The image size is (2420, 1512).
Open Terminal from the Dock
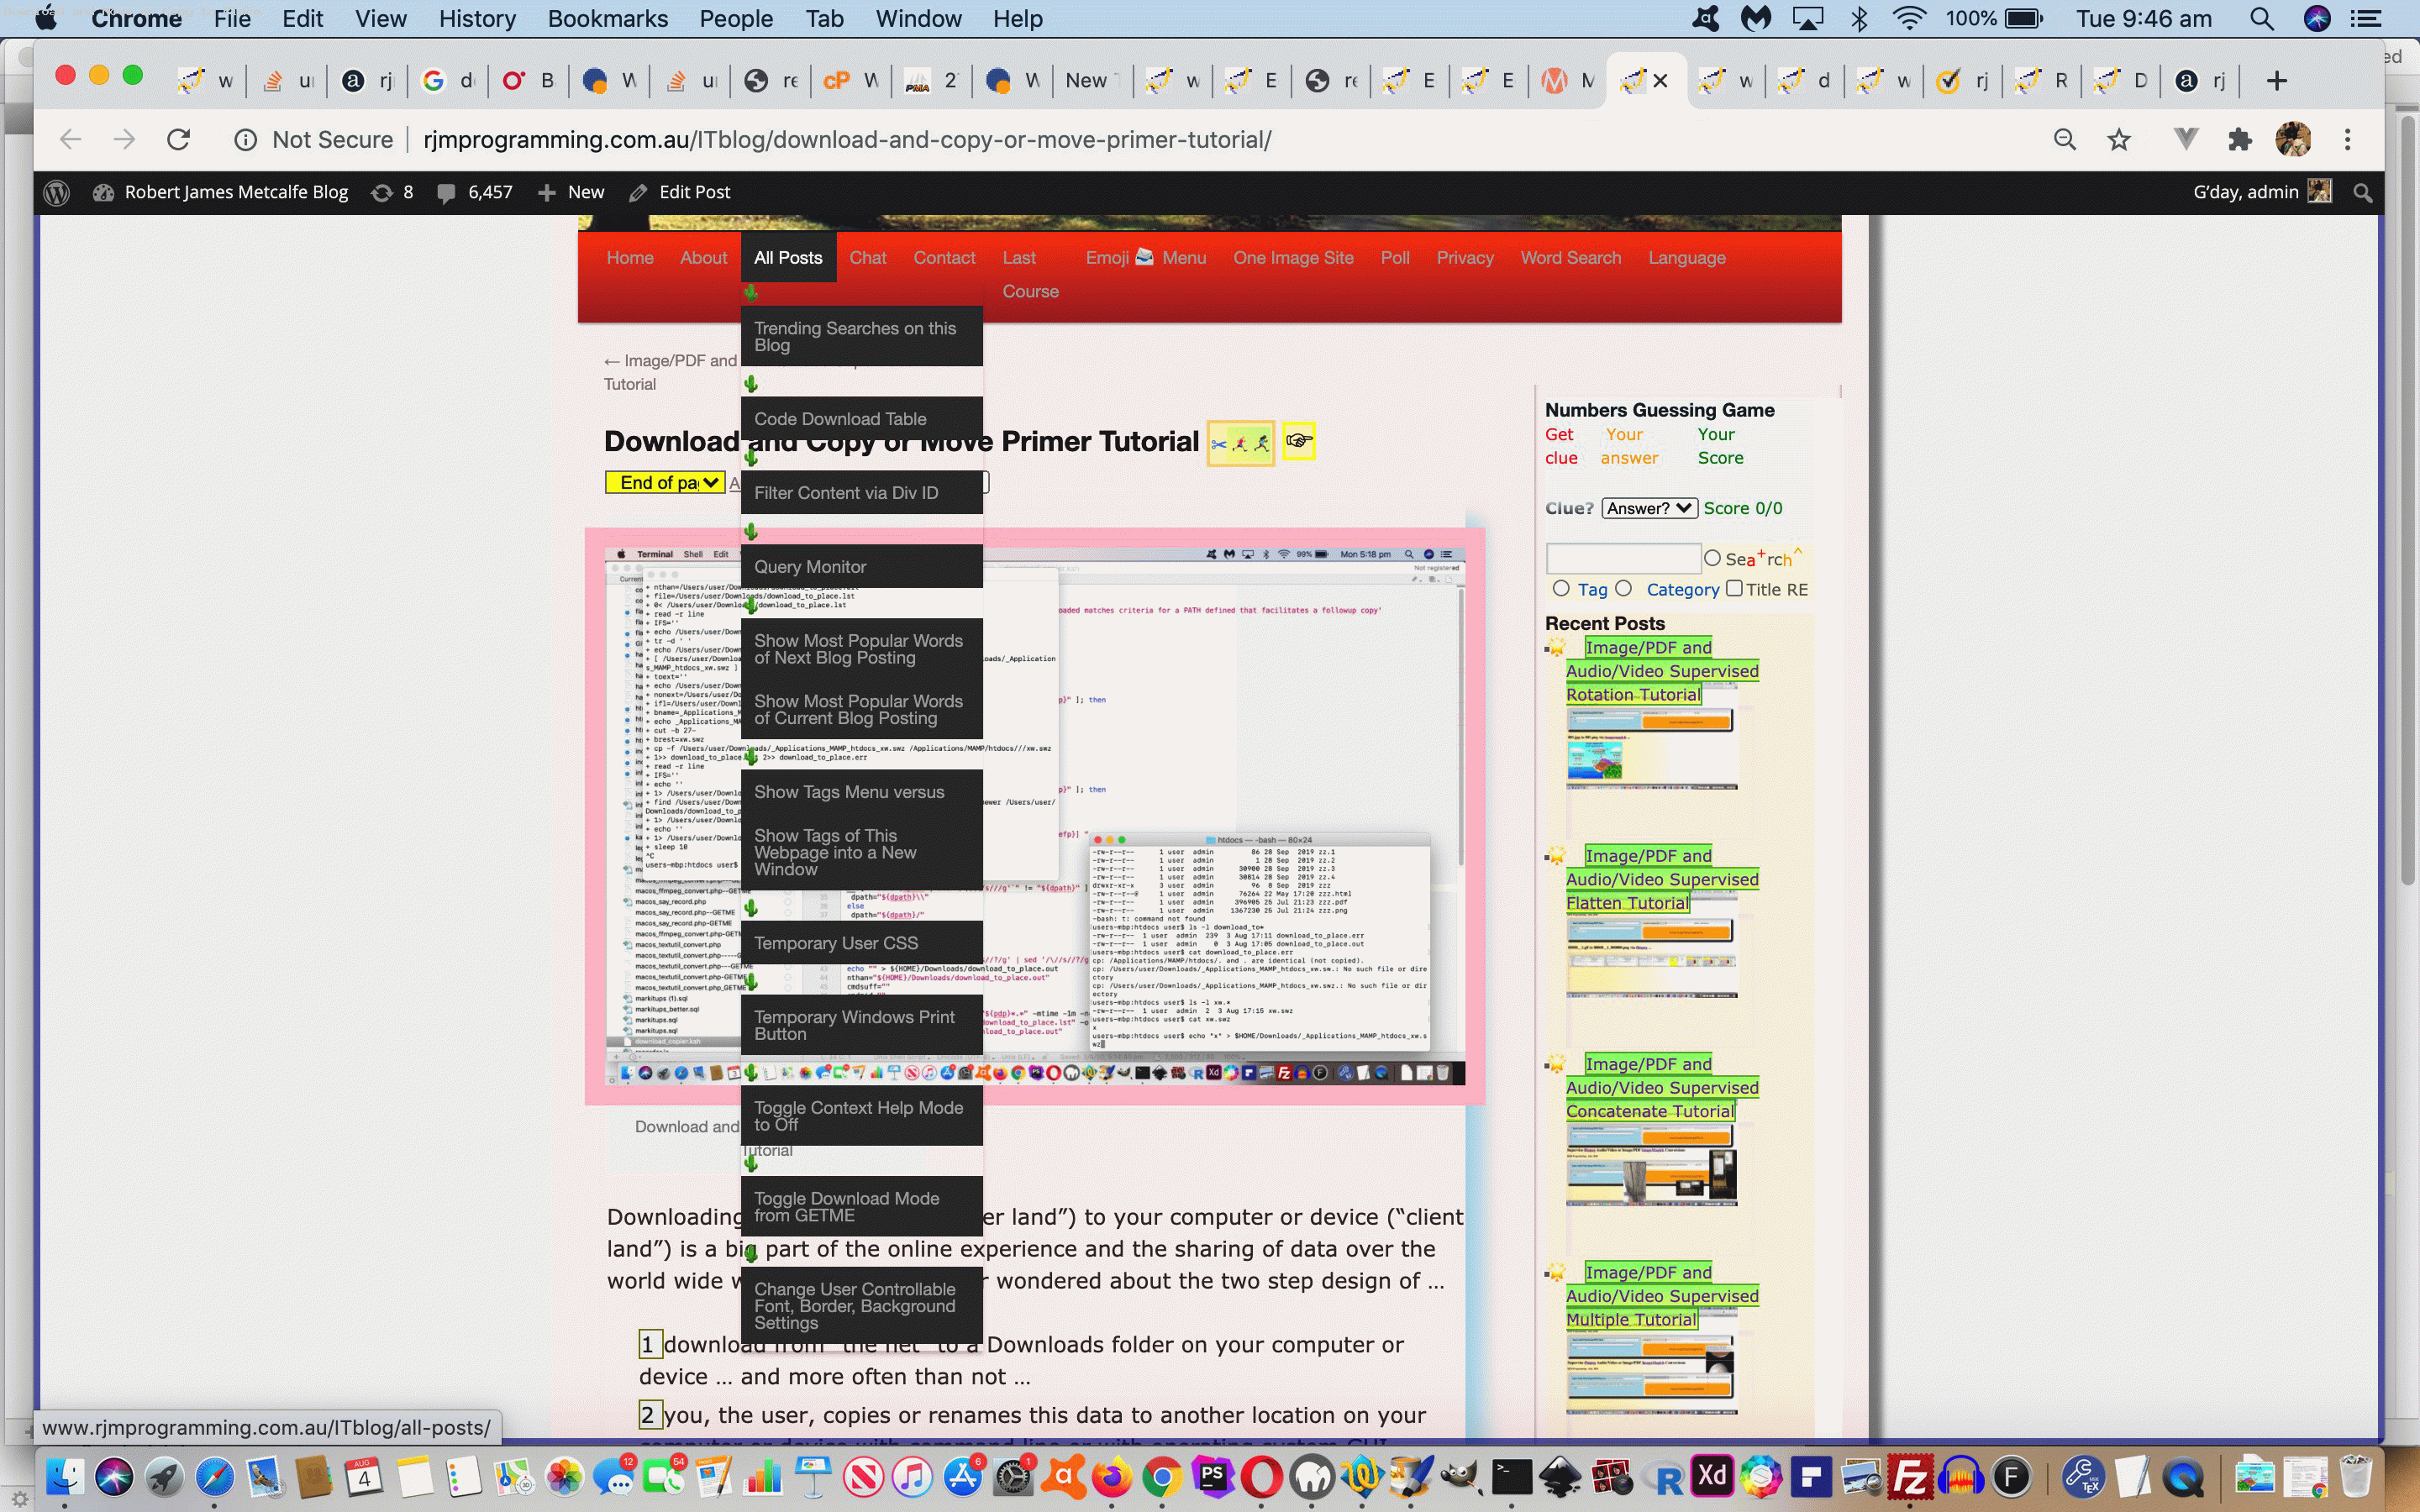[x=1511, y=1476]
